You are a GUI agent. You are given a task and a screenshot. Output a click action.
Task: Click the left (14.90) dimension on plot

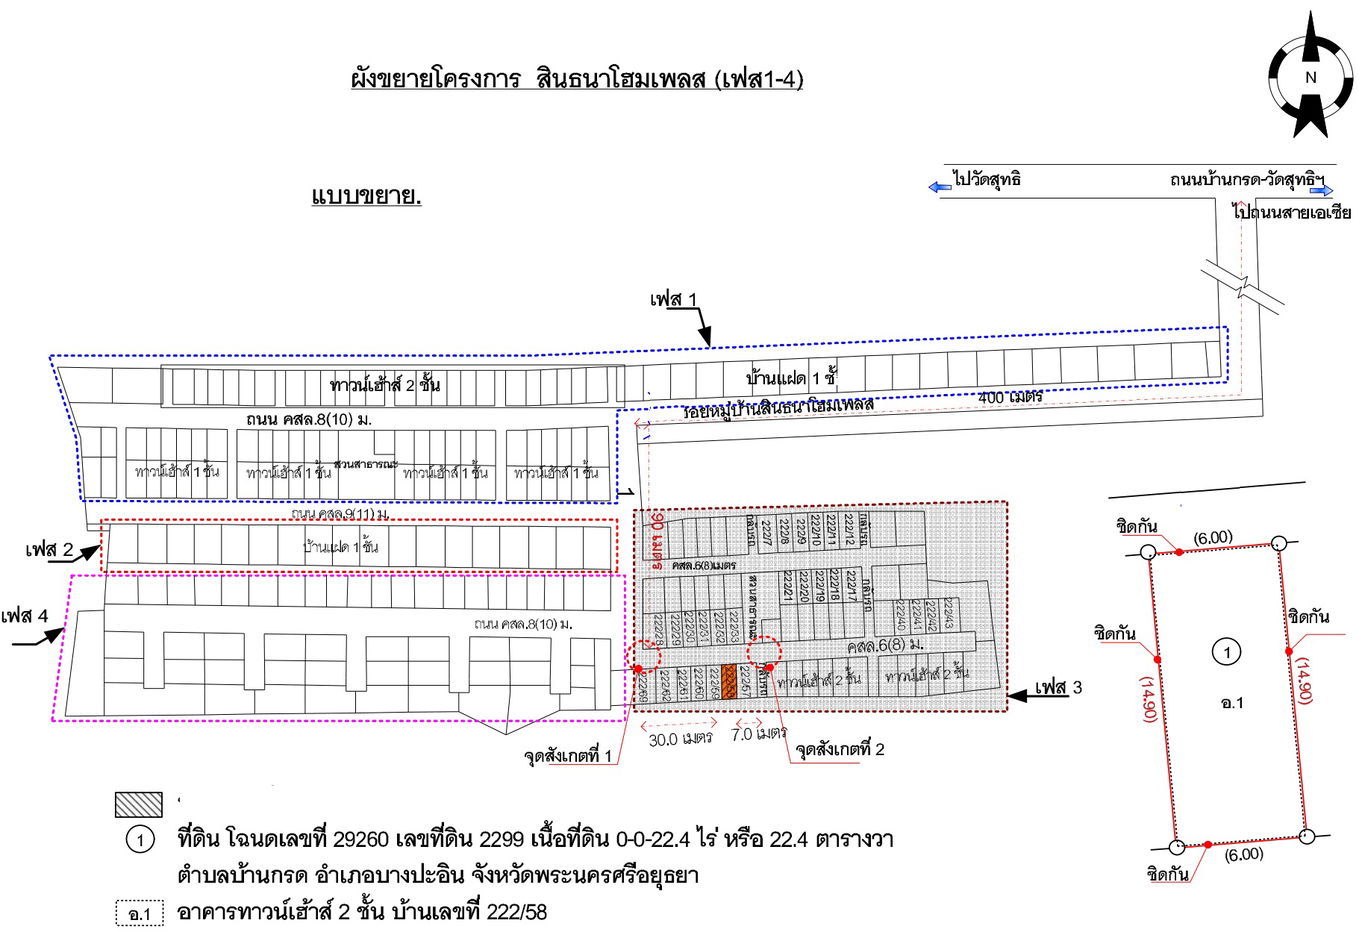[x=1149, y=699]
